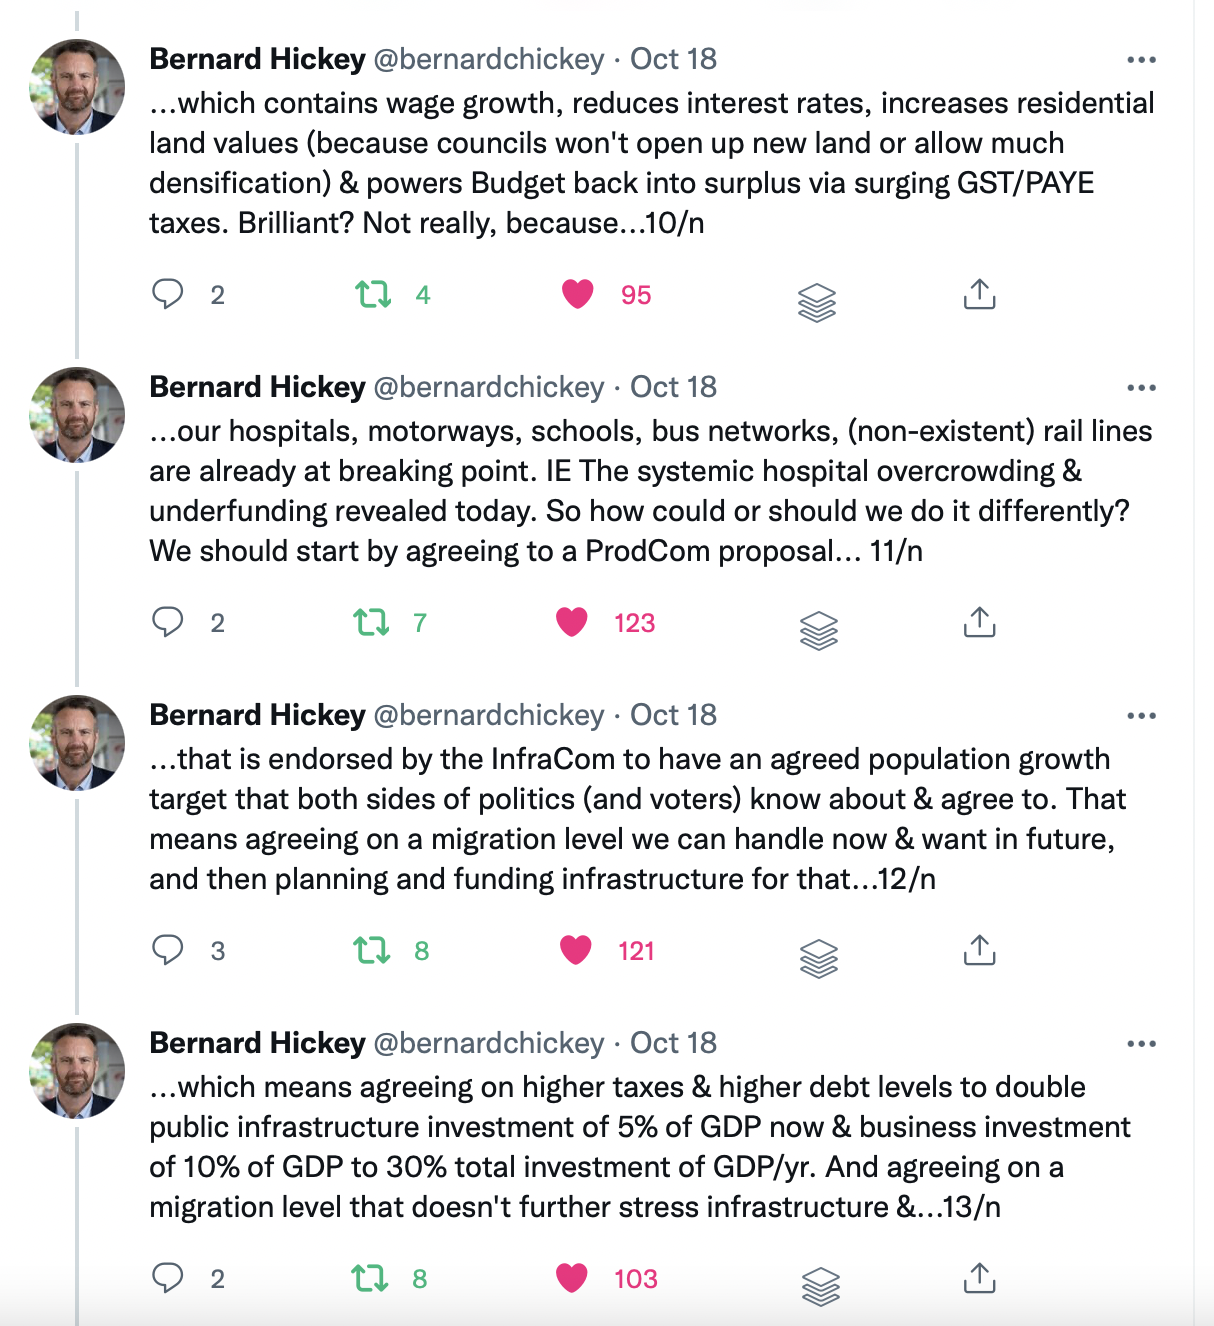
Task: Retweet the 11/n tweet with 7 retweets
Action: tap(372, 622)
